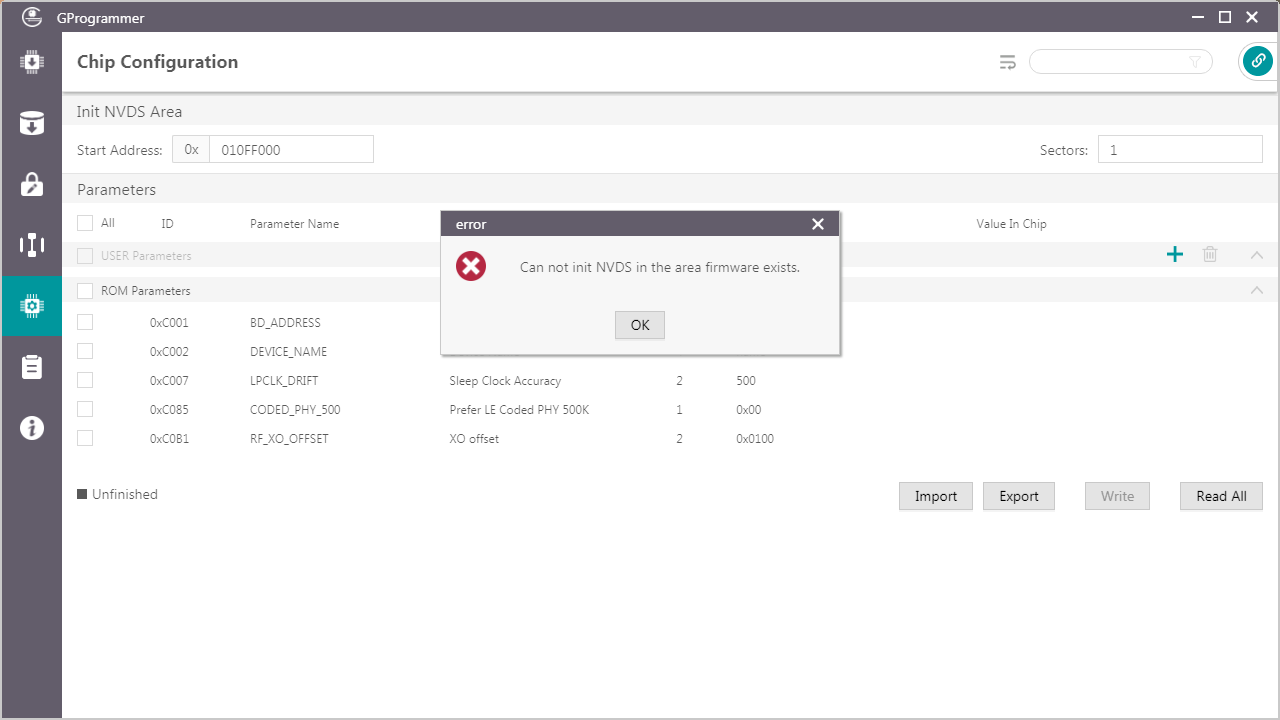
Task: Open the Device Log clipboard icon
Action: pyautogui.click(x=31, y=367)
